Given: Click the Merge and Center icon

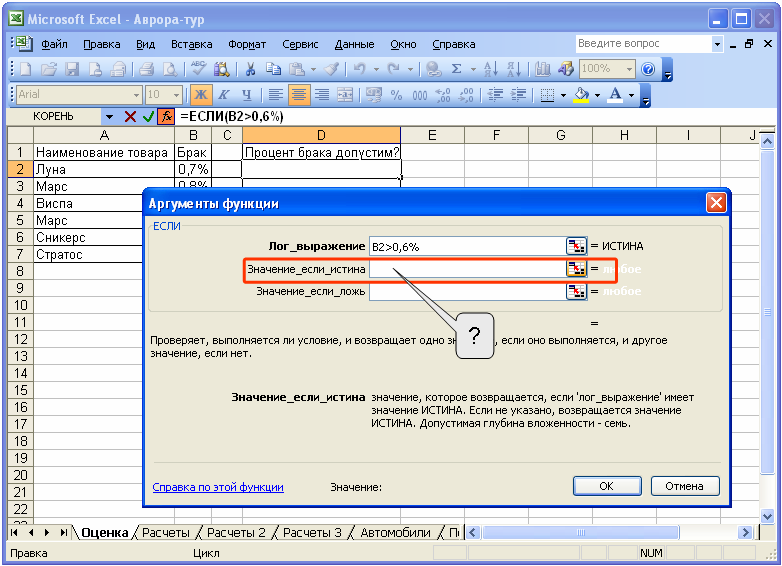Looking at the screenshot, I should (x=345, y=94).
